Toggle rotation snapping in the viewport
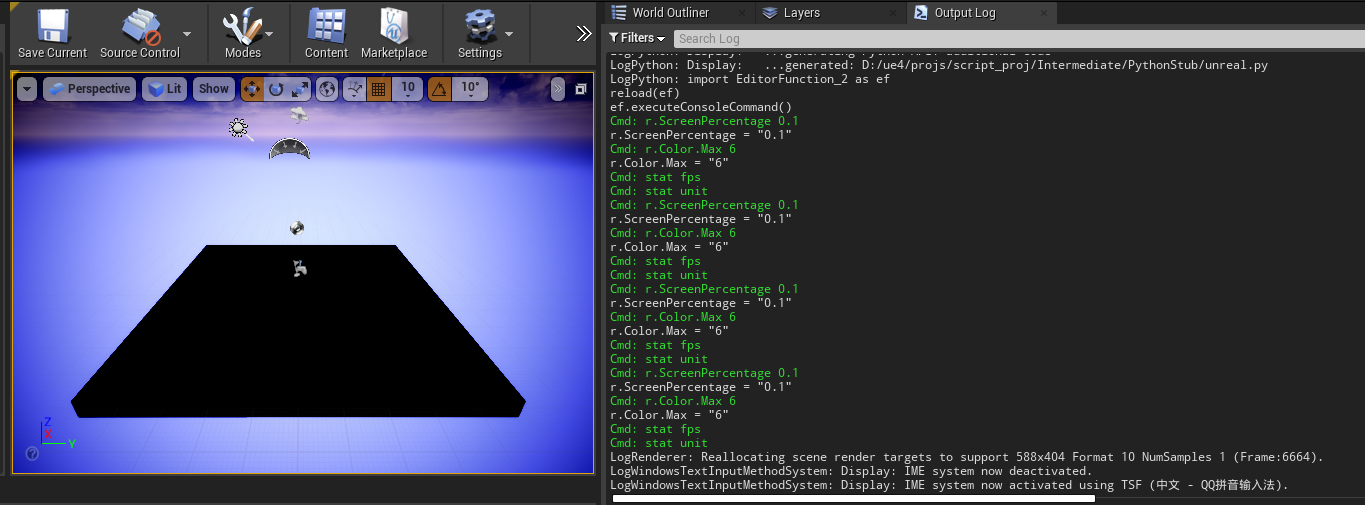The height and width of the screenshot is (505, 1365). click(x=440, y=89)
